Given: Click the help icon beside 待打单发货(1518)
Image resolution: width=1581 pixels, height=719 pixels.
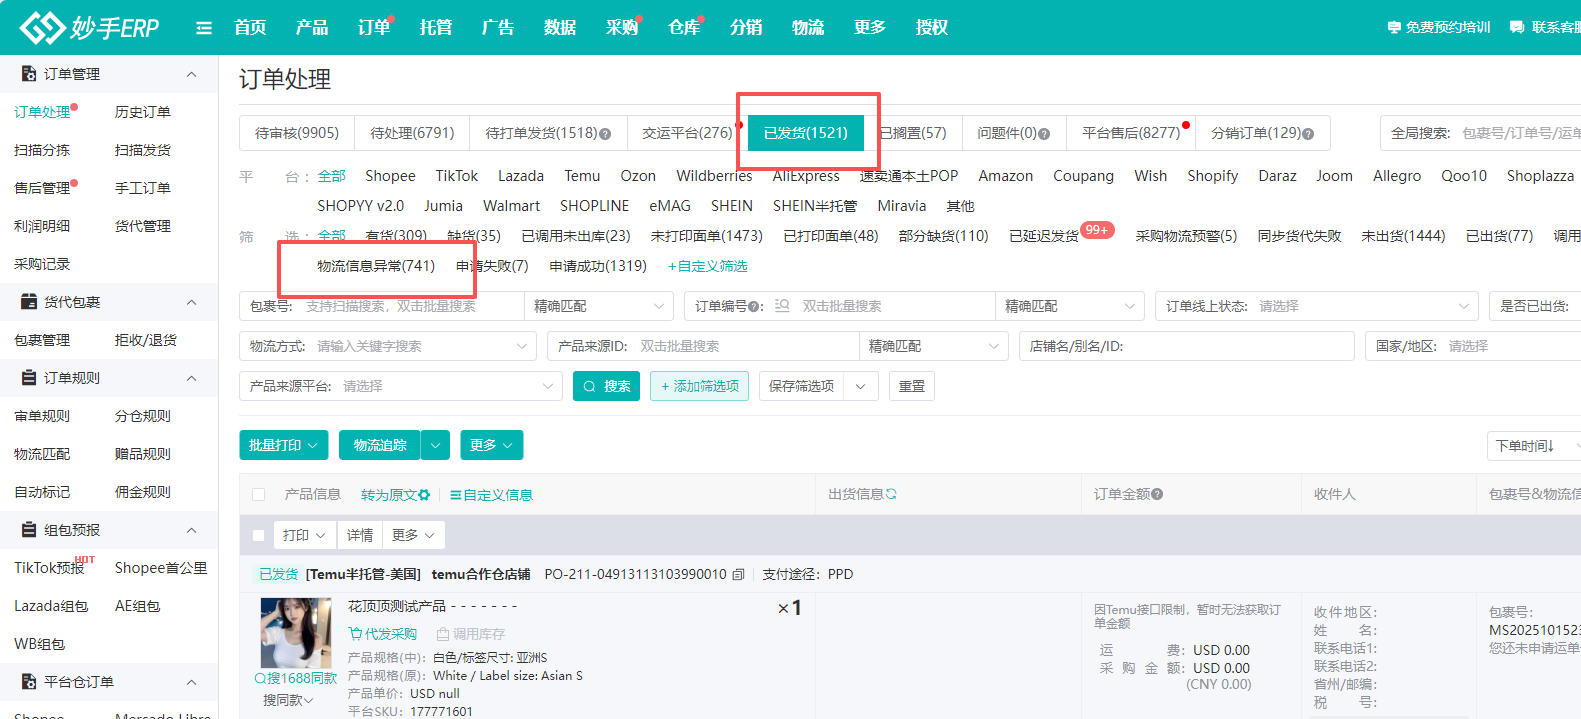Looking at the screenshot, I should pos(605,134).
